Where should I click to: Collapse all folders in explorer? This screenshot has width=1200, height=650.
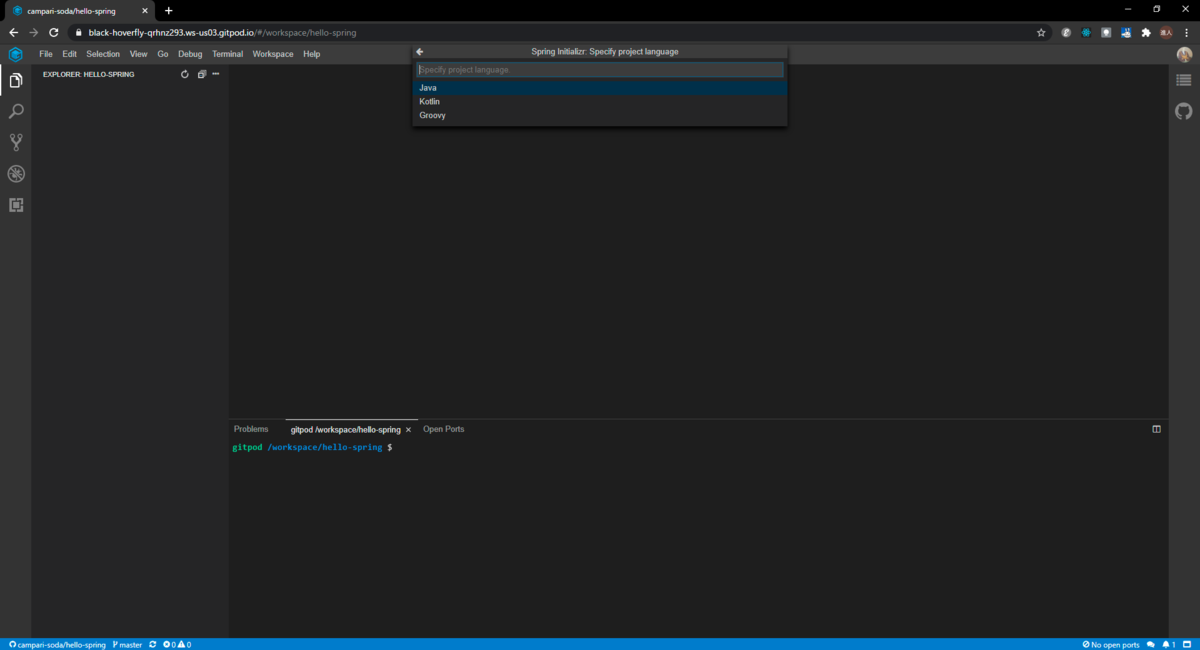tap(201, 74)
